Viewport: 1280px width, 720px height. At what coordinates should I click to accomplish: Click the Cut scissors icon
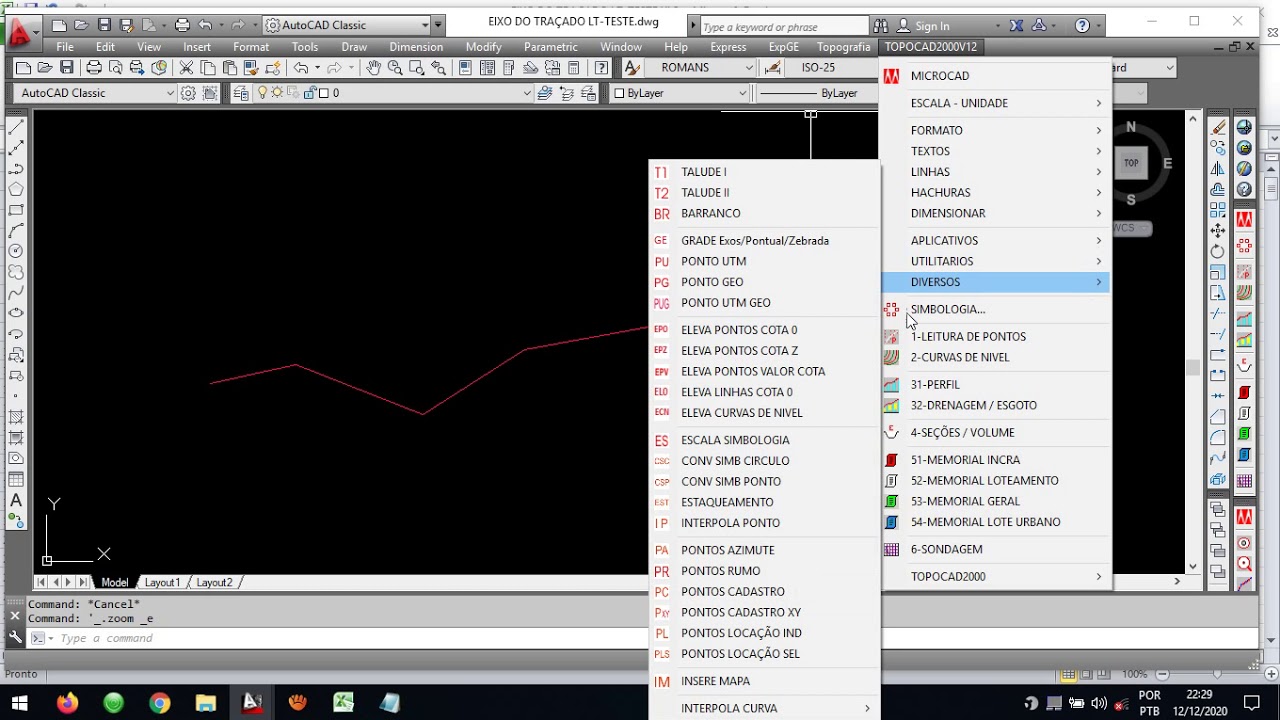(186, 67)
